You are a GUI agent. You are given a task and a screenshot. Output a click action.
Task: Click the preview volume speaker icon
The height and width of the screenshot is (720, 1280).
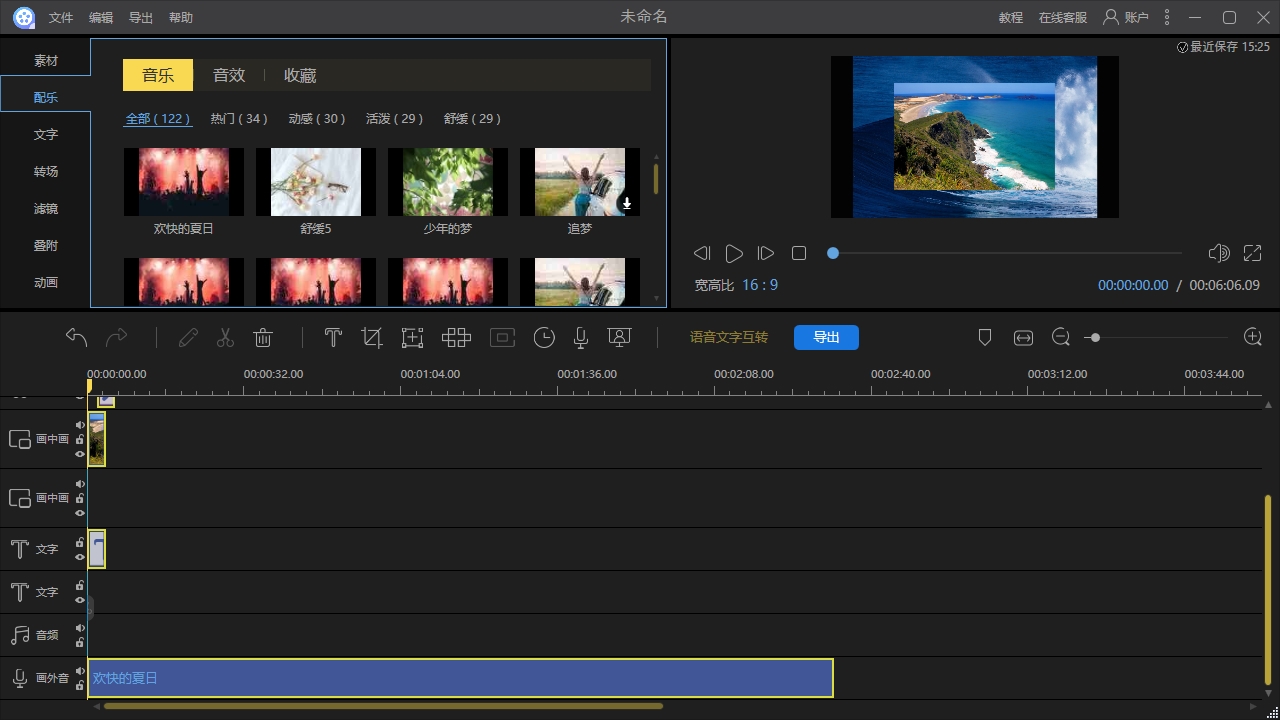[1218, 253]
